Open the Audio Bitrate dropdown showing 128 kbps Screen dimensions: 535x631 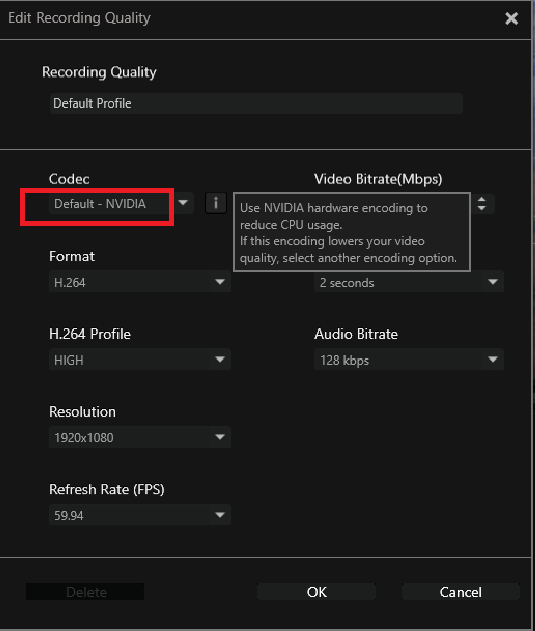click(409, 360)
